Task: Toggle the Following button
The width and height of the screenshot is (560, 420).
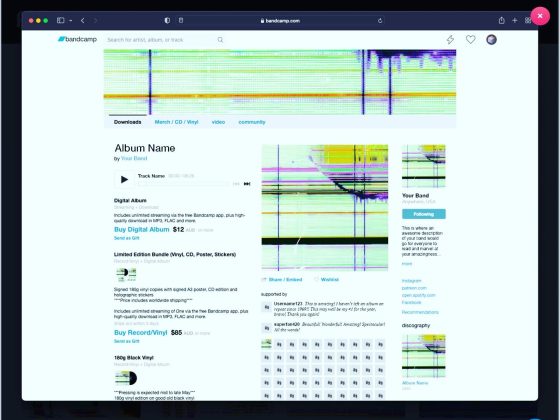Action: click(424, 214)
